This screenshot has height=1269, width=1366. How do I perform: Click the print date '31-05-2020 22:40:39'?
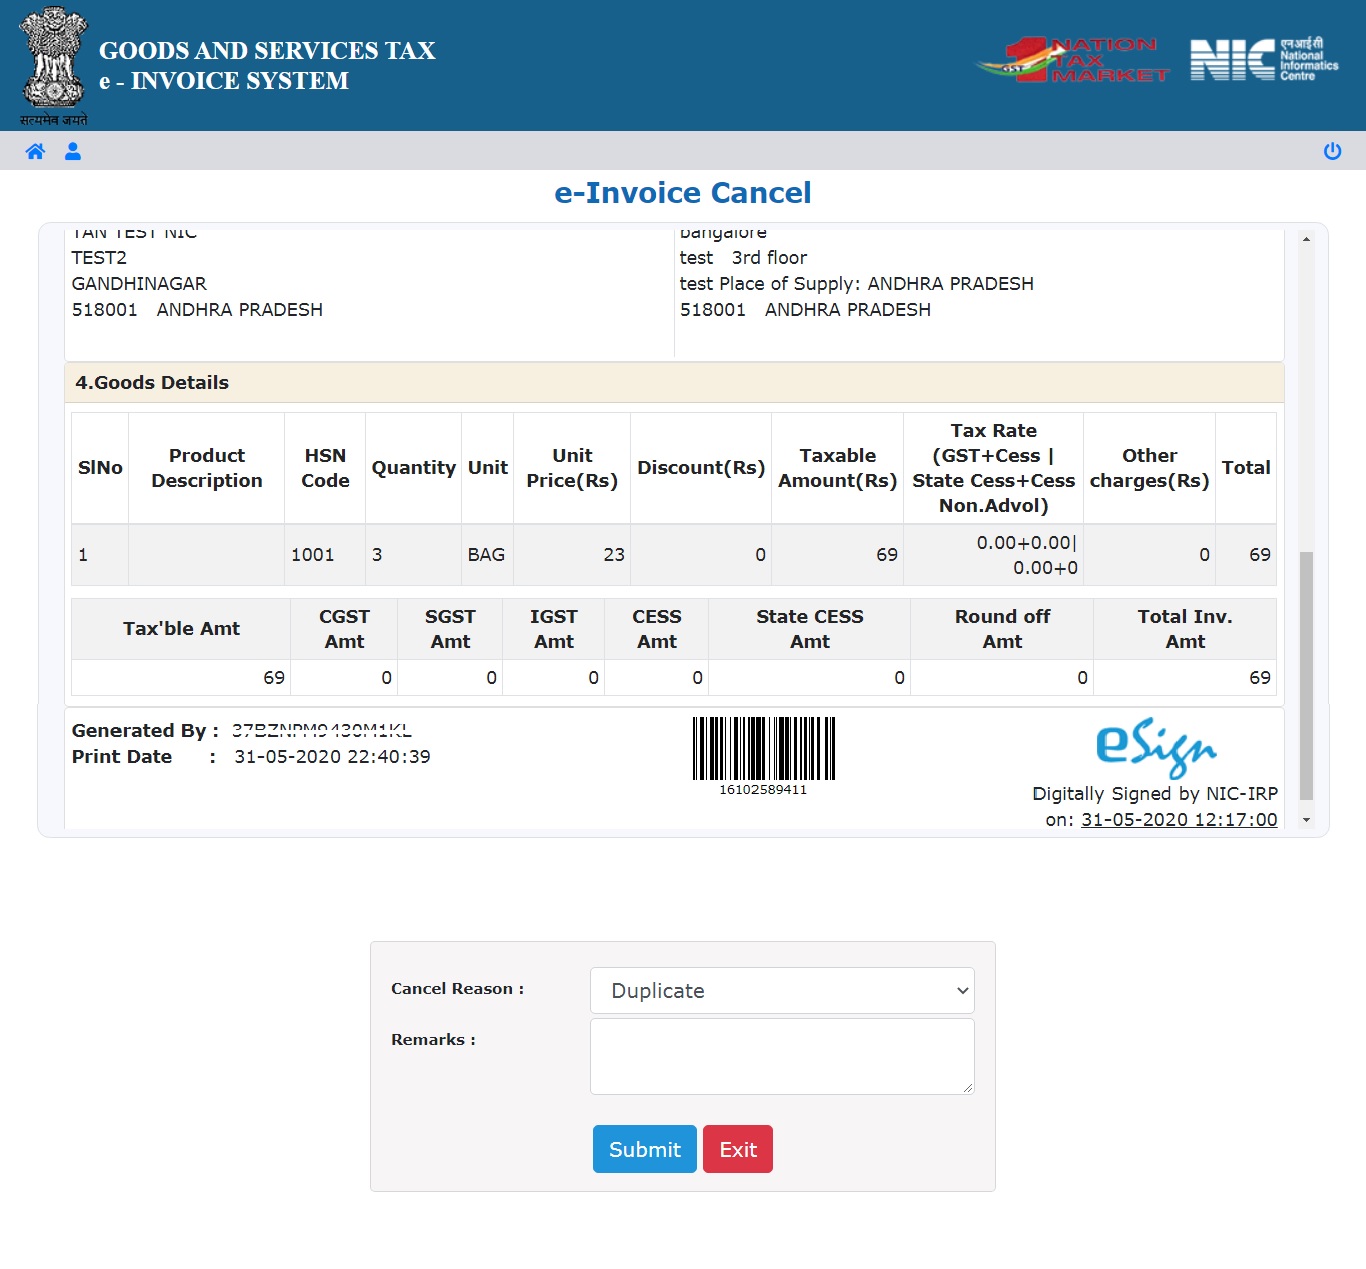coord(332,757)
